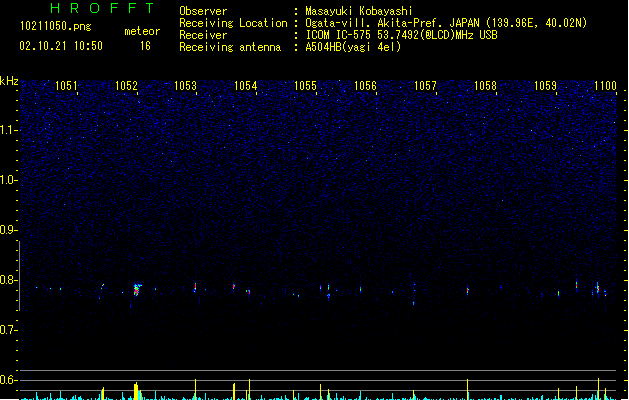Click the 0.8 frequency axis label

point(8,280)
